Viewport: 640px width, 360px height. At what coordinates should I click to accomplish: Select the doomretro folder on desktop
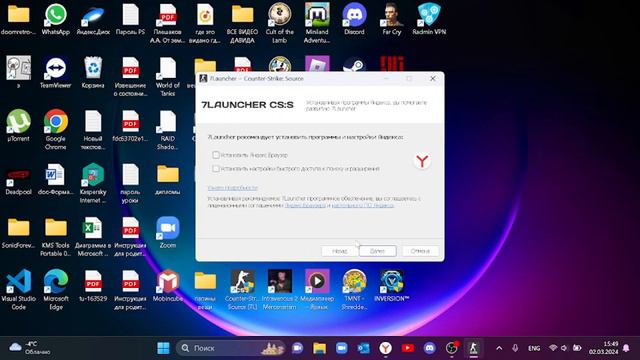click(18, 19)
